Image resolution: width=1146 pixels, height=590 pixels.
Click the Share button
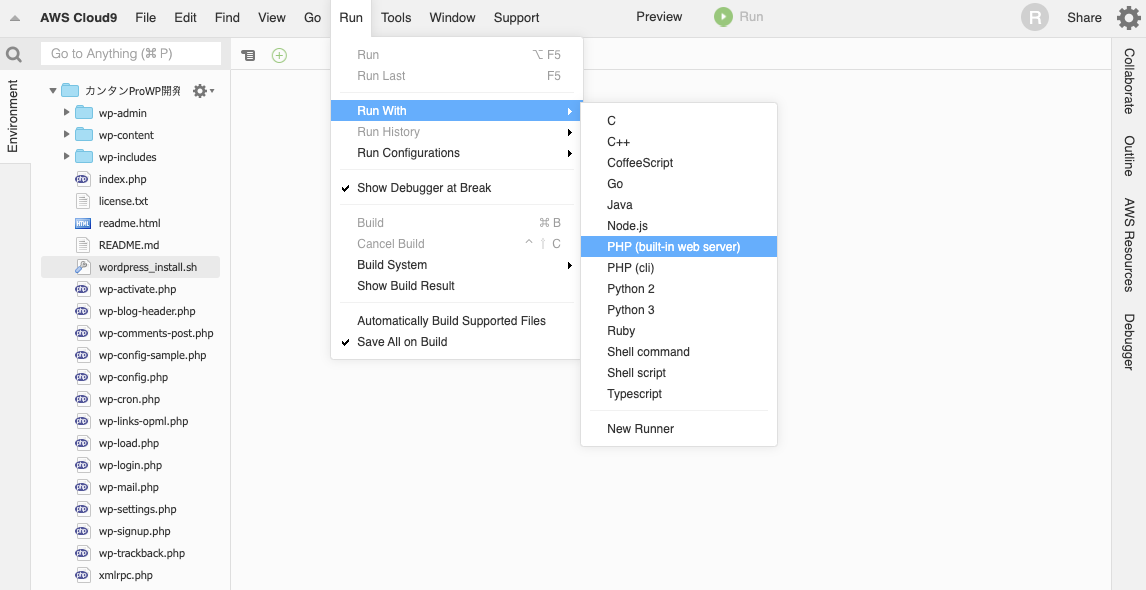(1084, 18)
